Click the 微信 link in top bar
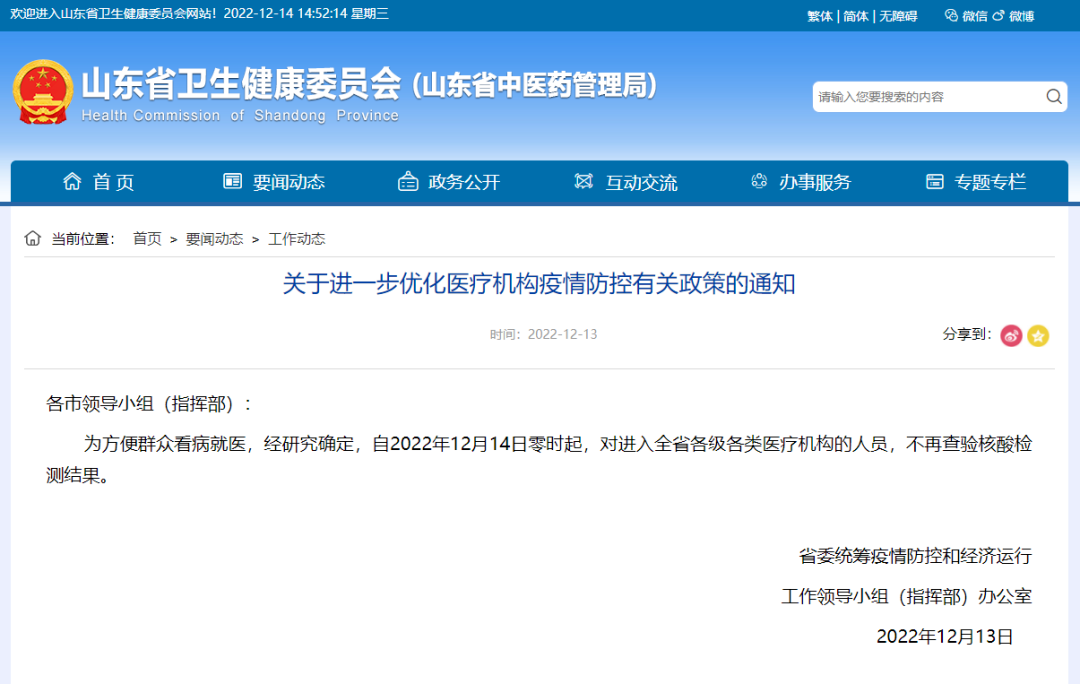 point(975,16)
